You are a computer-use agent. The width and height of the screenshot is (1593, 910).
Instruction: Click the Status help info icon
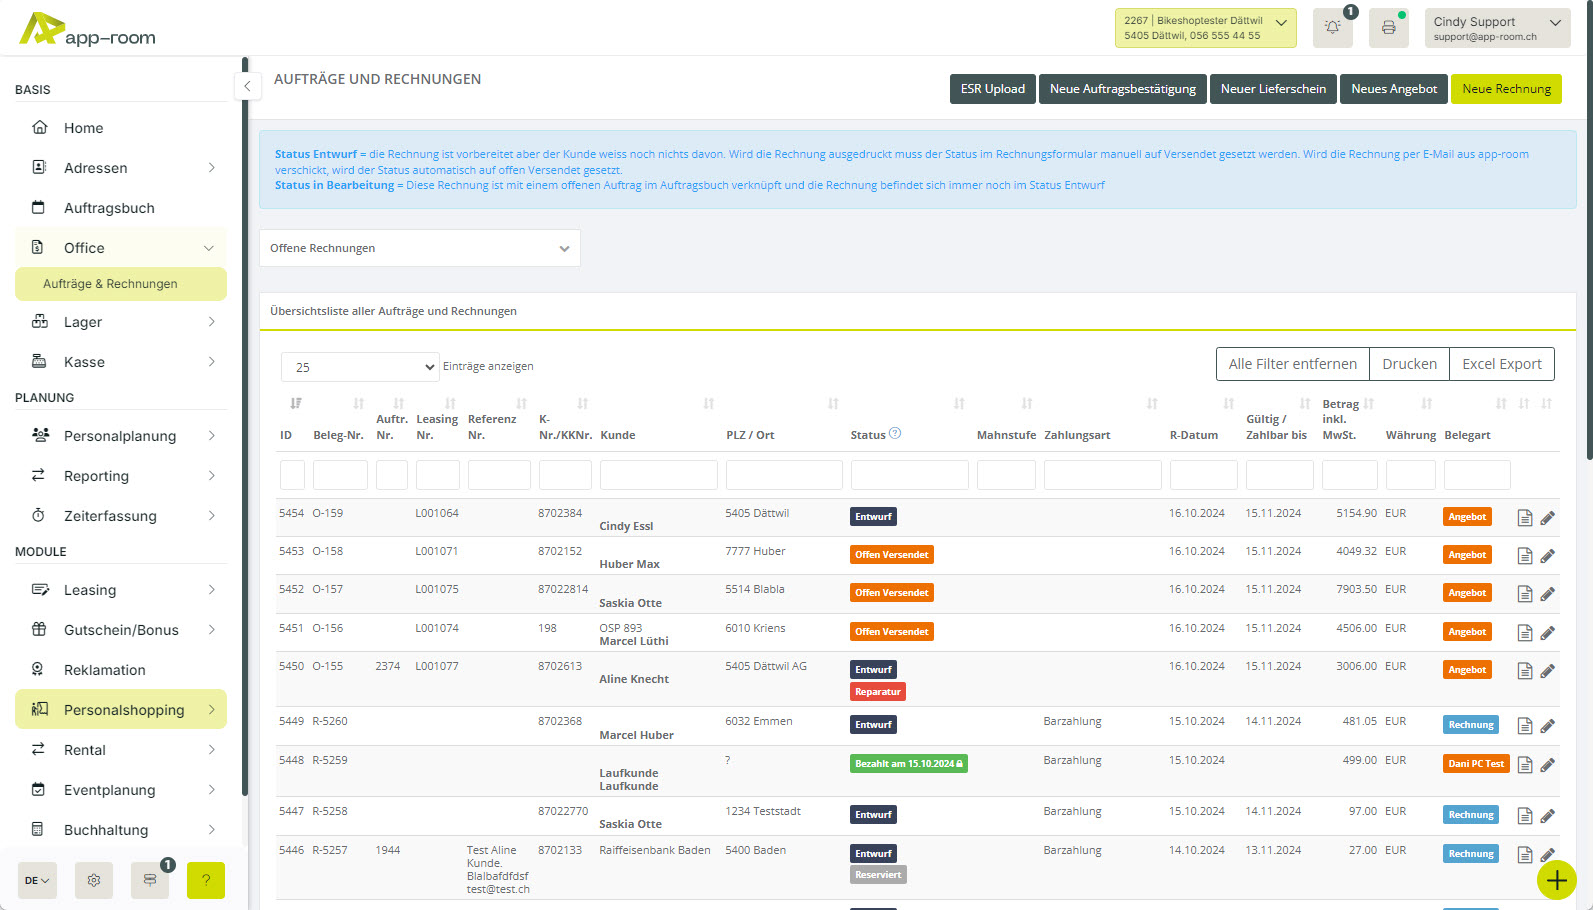(895, 434)
